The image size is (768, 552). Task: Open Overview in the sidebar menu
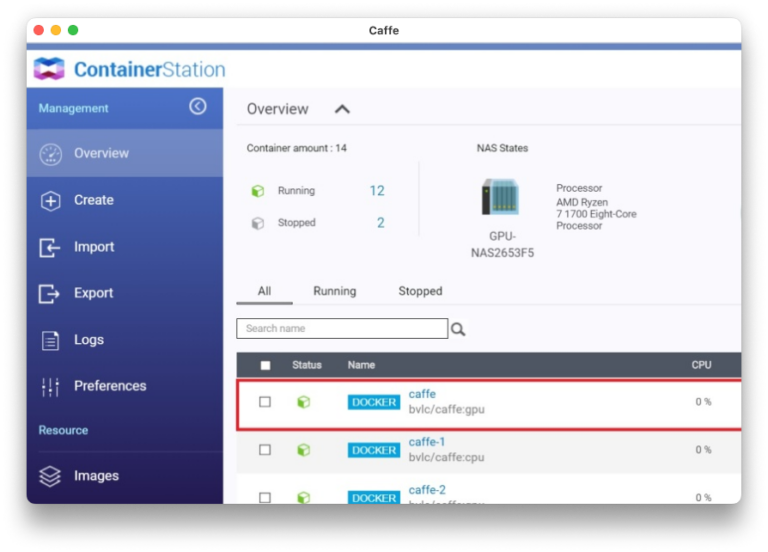(125, 154)
